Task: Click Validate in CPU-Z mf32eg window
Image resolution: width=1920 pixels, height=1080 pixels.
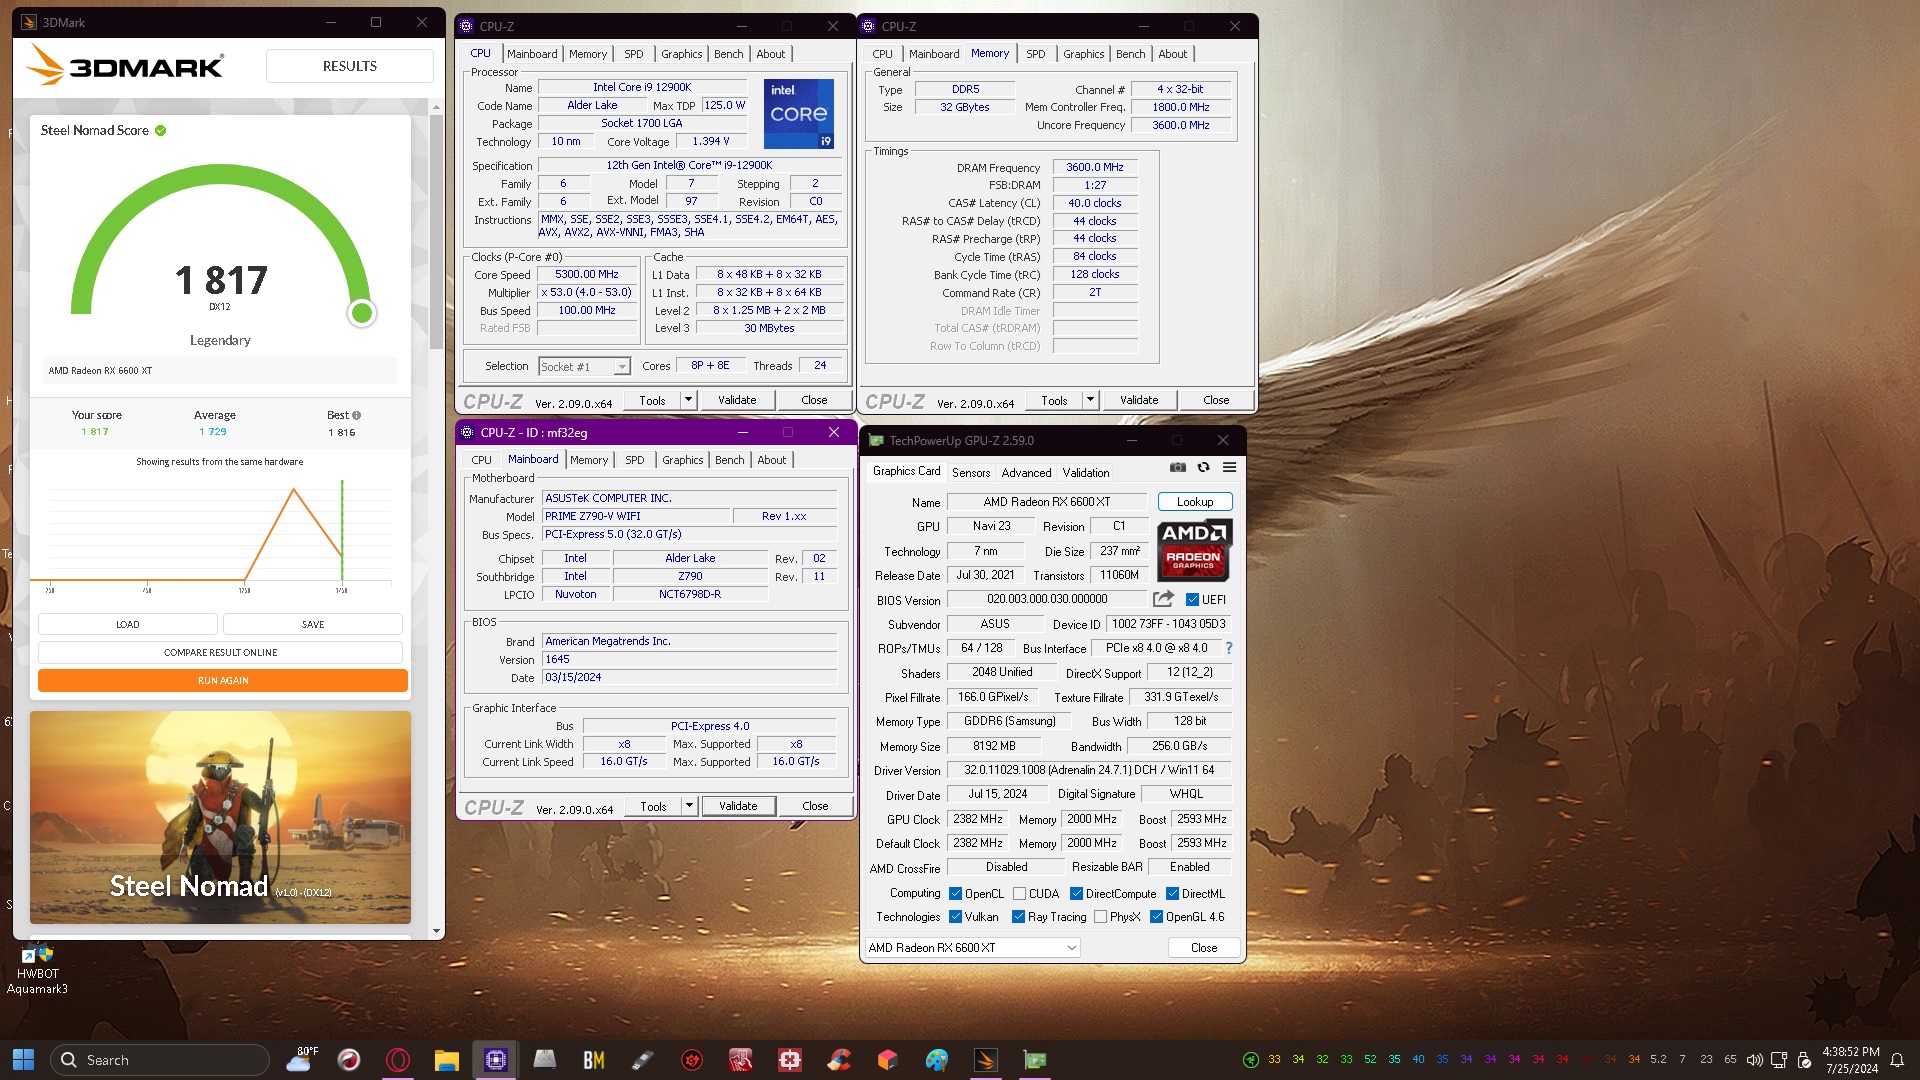Action: [x=738, y=806]
